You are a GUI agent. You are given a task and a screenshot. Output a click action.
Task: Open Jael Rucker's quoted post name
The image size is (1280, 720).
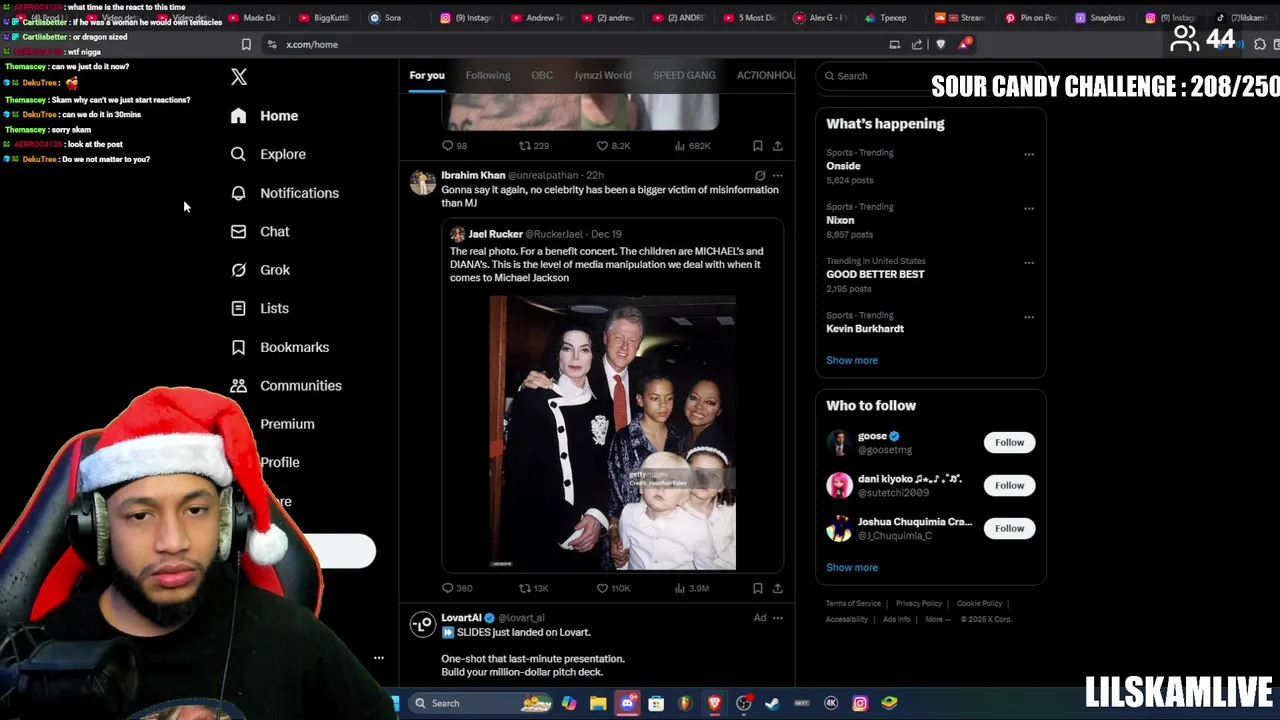[x=496, y=234]
